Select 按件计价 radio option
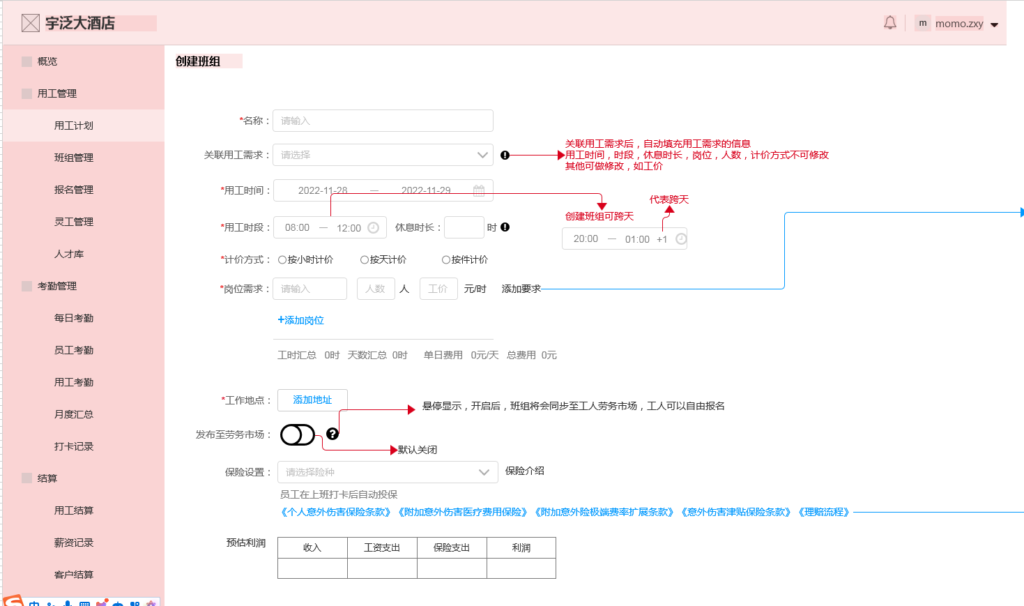This screenshot has width=1024, height=606. click(446, 260)
